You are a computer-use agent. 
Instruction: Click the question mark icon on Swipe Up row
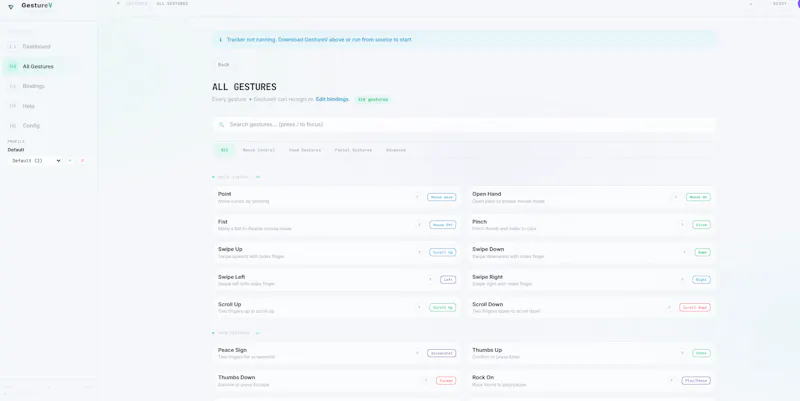pos(419,252)
